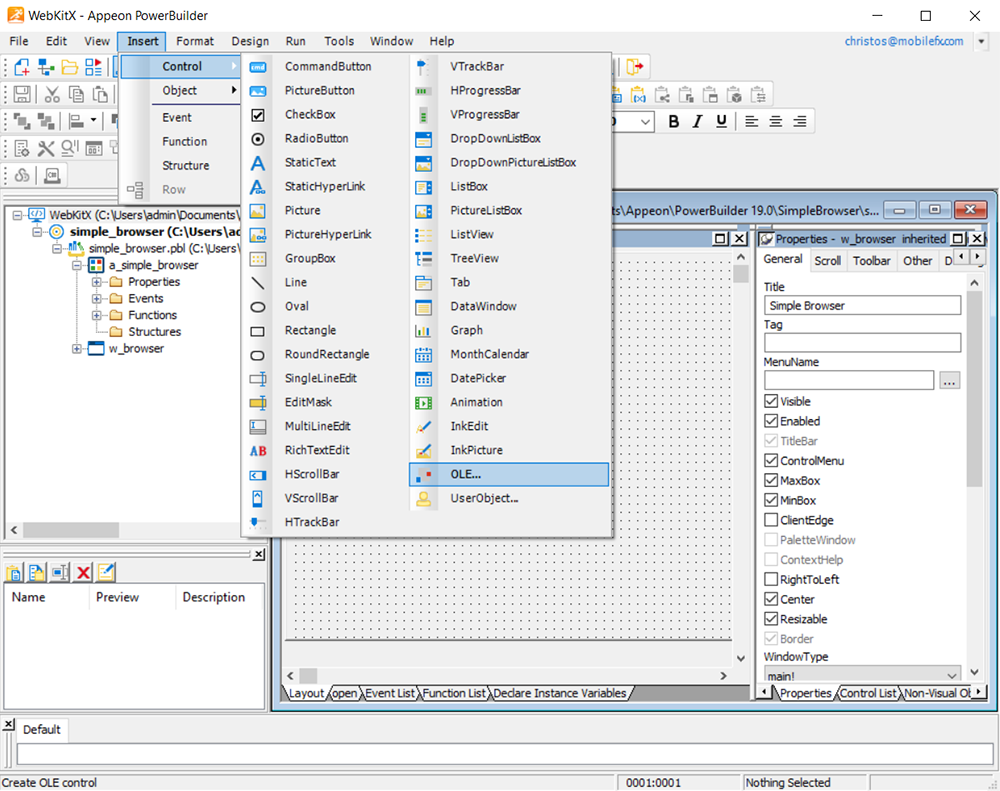Screen dimensions: 1000x791
Task: Open the Declare Instance Variables tab
Action: pos(559,693)
